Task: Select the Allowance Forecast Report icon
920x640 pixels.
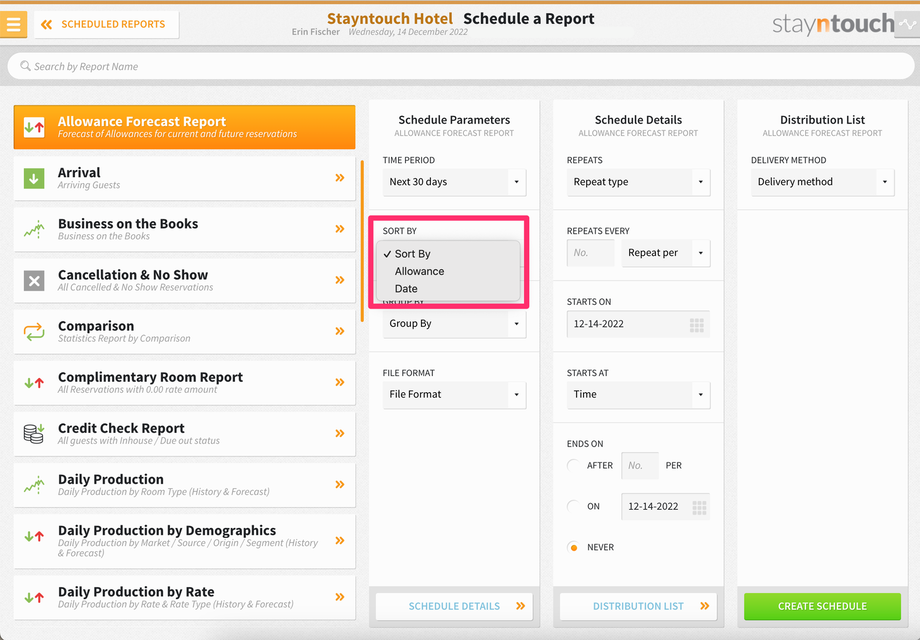Action: 34,127
